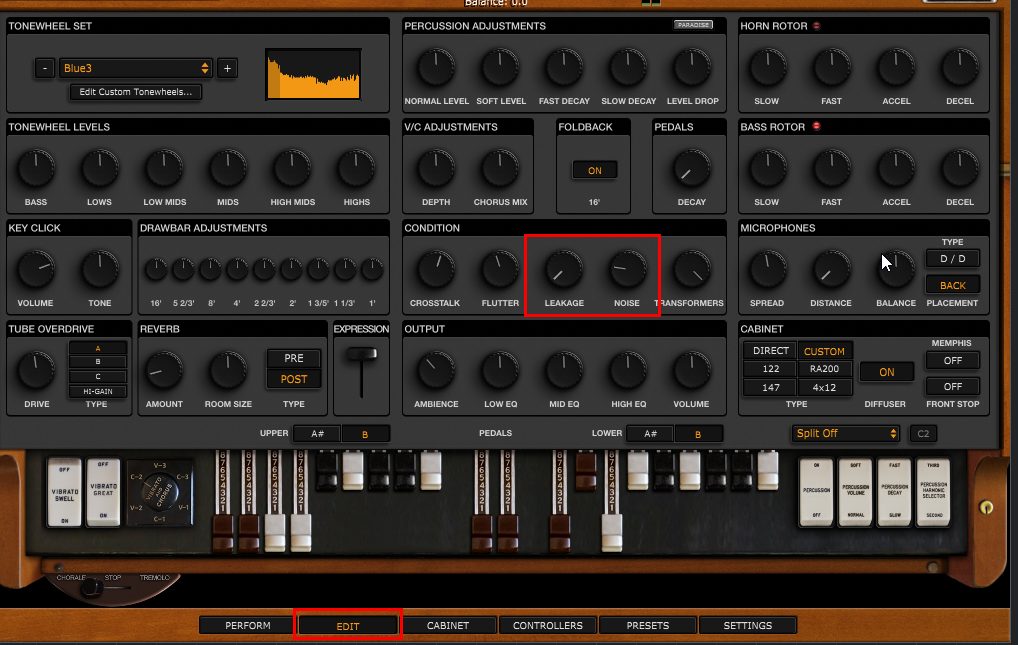Toggle the Memphis OFF button
The height and width of the screenshot is (645, 1018).
[x=952, y=360]
